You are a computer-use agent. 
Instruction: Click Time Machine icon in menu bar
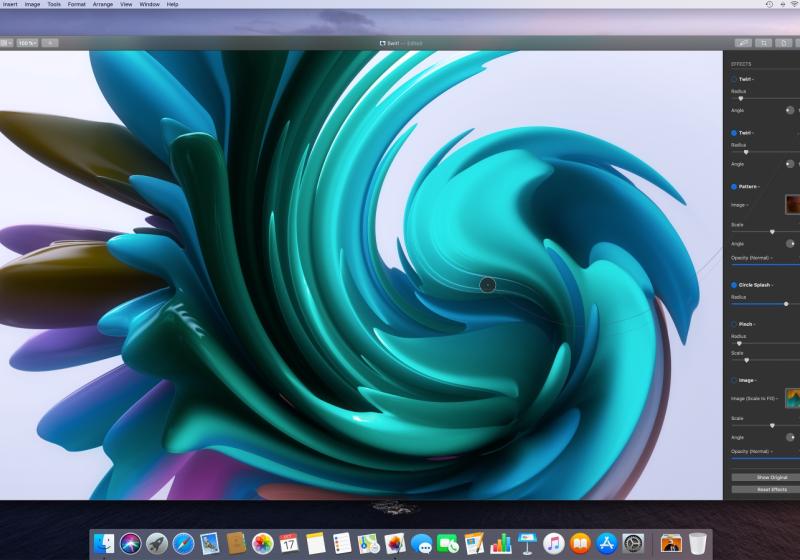[769, 4]
